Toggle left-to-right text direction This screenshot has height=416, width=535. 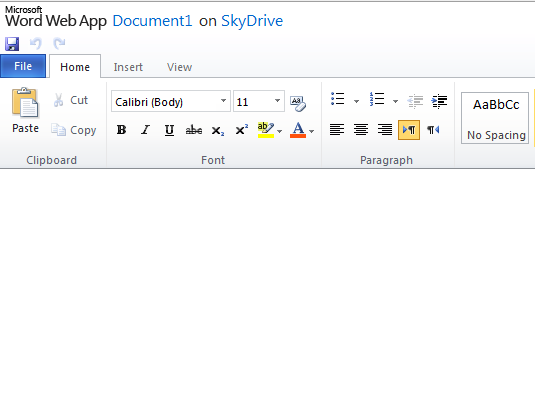(x=409, y=130)
